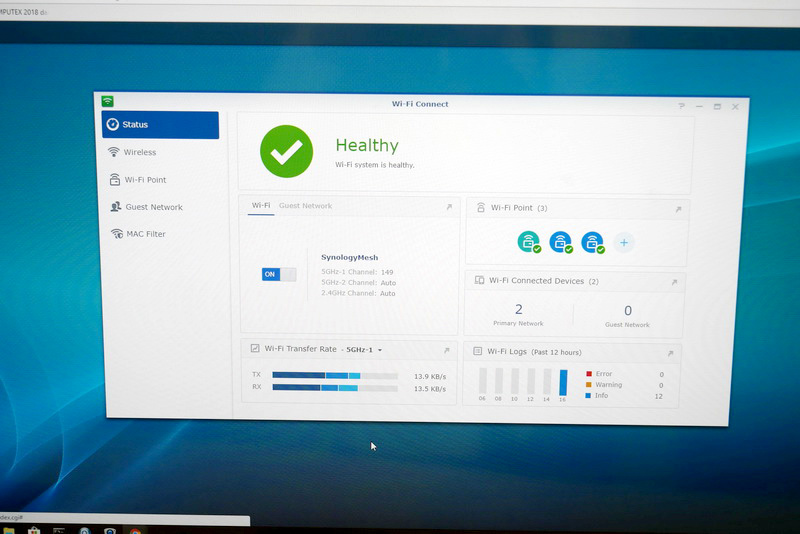Click the green Healthy checkmark icon
Viewport: 800px width, 534px height.
pyautogui.click(x=286, y=151)
